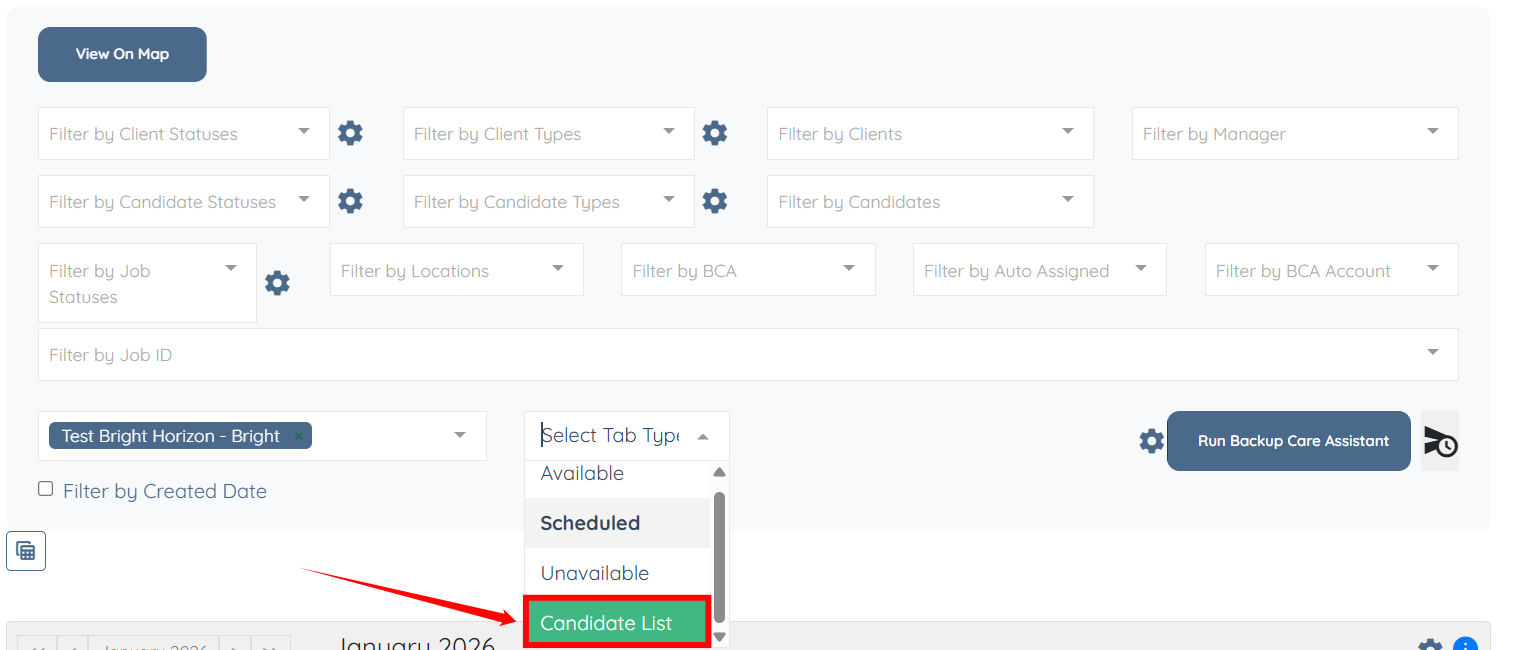Open Job Statuses filter settings gear
This screenshot has height=650, width=1517.
click(x=277, y=283)
